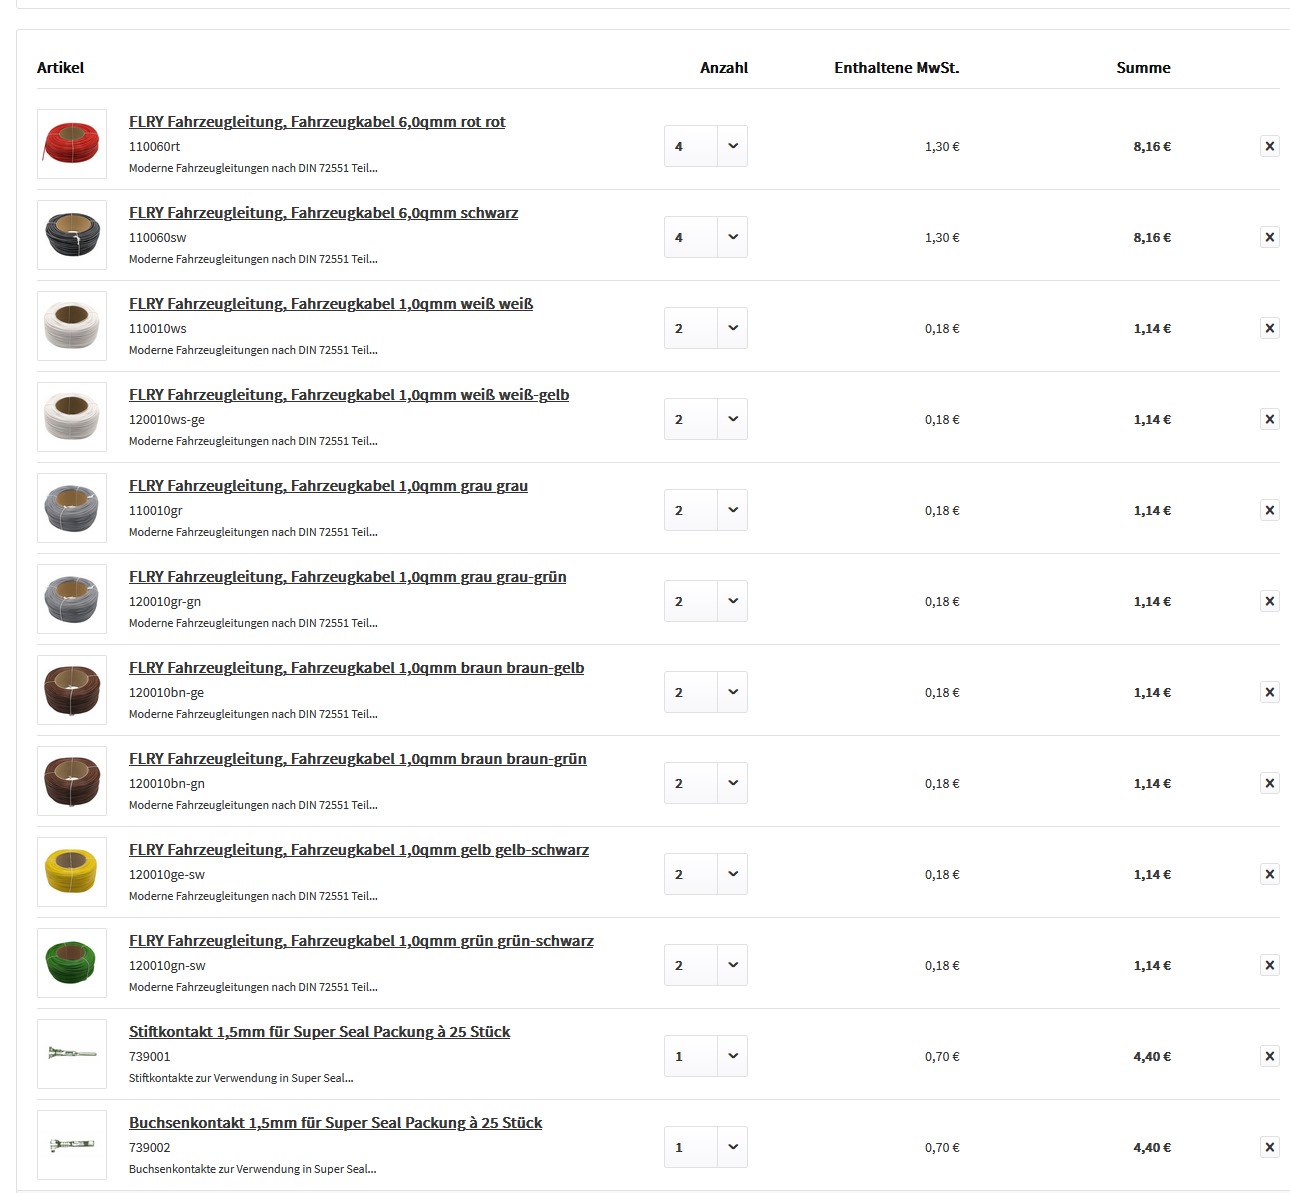1290x1193 pixels.
Task: Remove the gelb-schwarz cable item
Action: pyautogui.click(x=1269, y=874)
